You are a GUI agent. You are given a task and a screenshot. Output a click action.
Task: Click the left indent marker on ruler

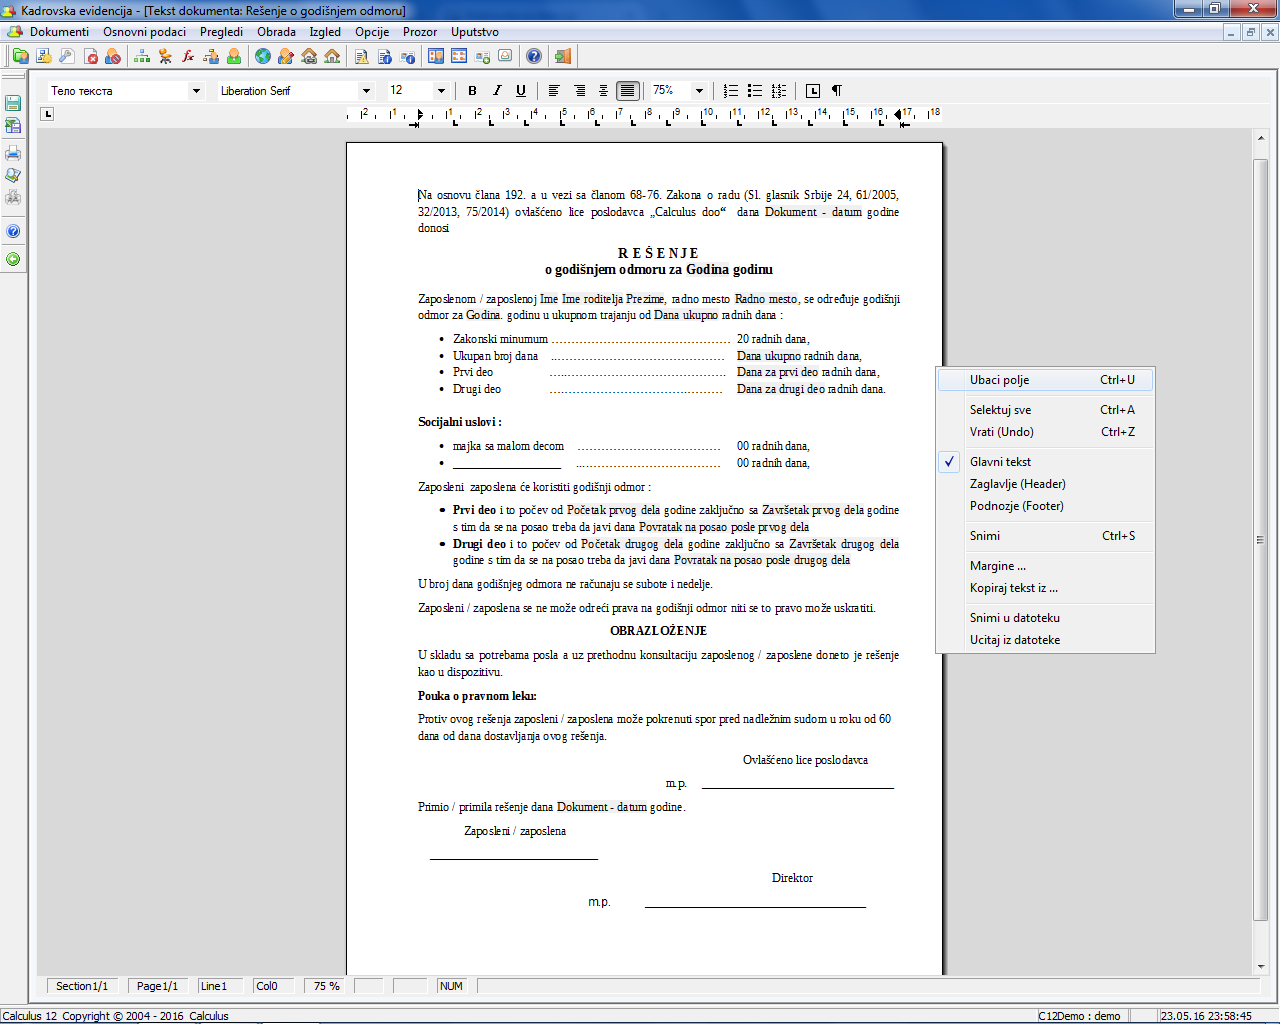[418, 116]
